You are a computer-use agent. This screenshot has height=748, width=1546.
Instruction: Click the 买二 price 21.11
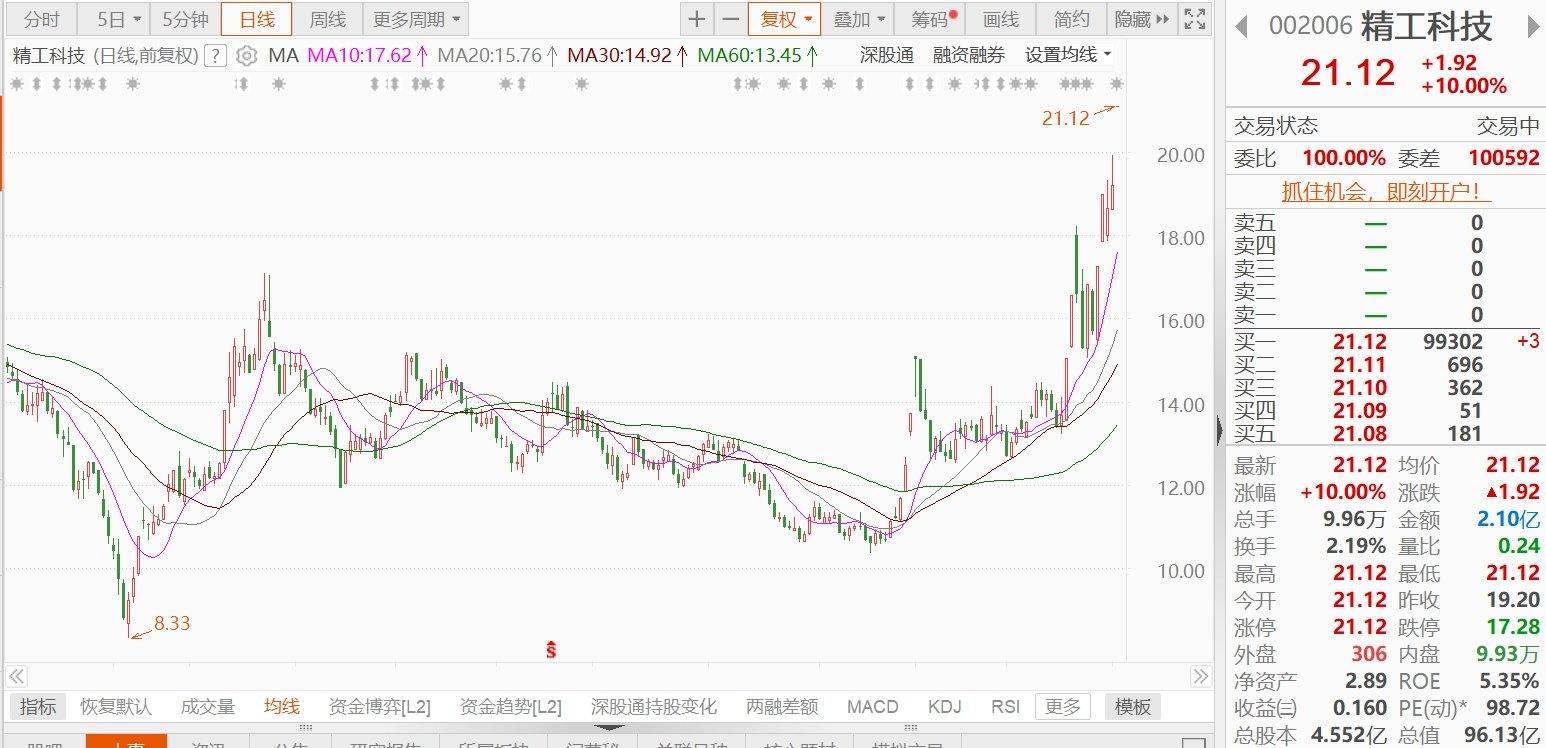[1360, 364]
